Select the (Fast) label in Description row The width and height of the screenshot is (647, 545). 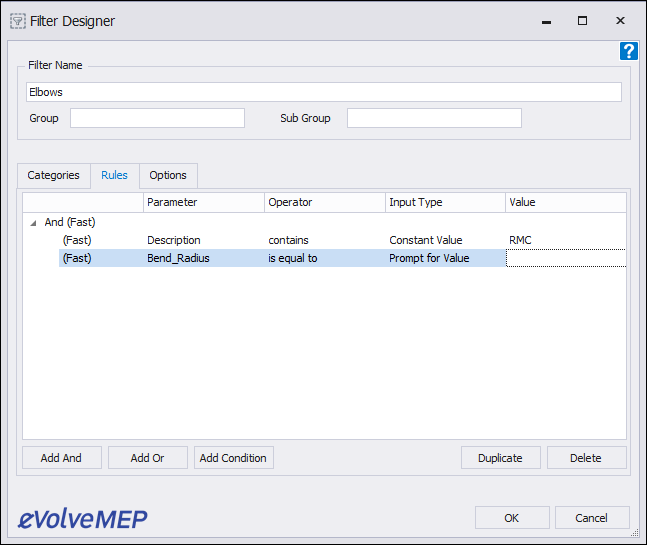77,240
